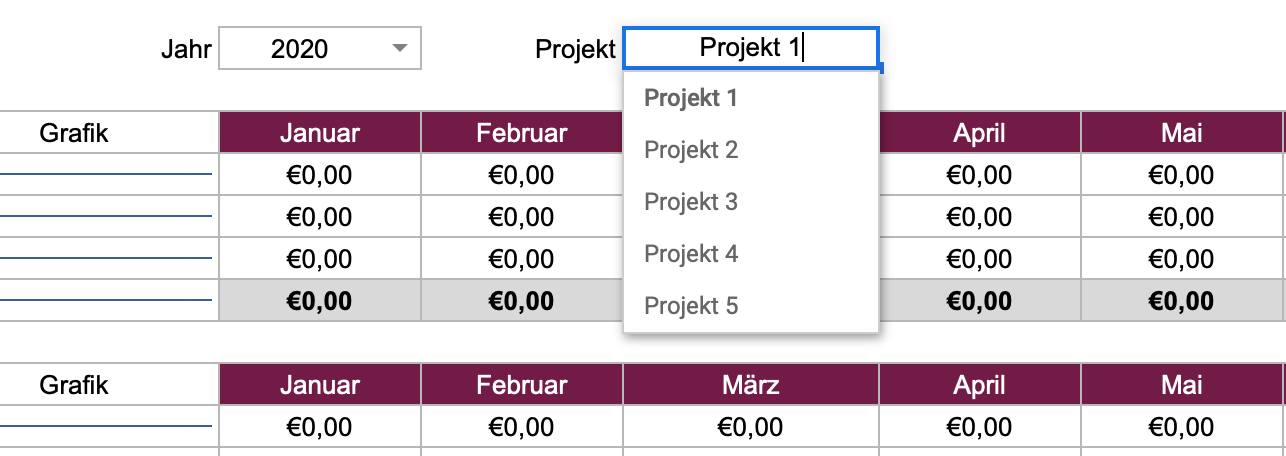Click the first Februar column header
This screenshot has width=1286, height=456.
(x=521, y=132)
